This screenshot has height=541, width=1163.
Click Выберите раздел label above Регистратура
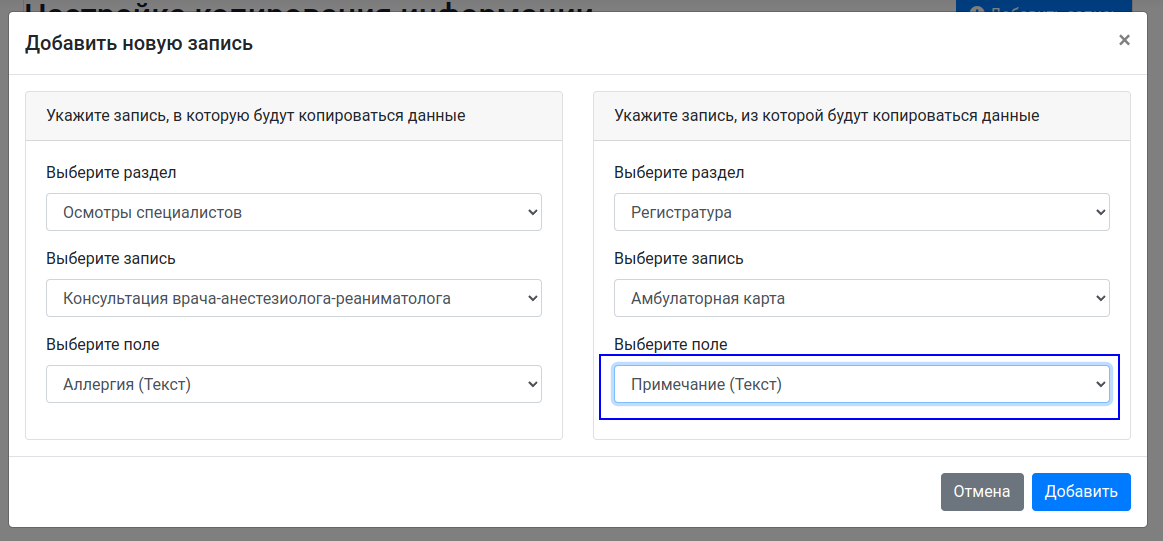pyautogui.click(x=679, y=173)
